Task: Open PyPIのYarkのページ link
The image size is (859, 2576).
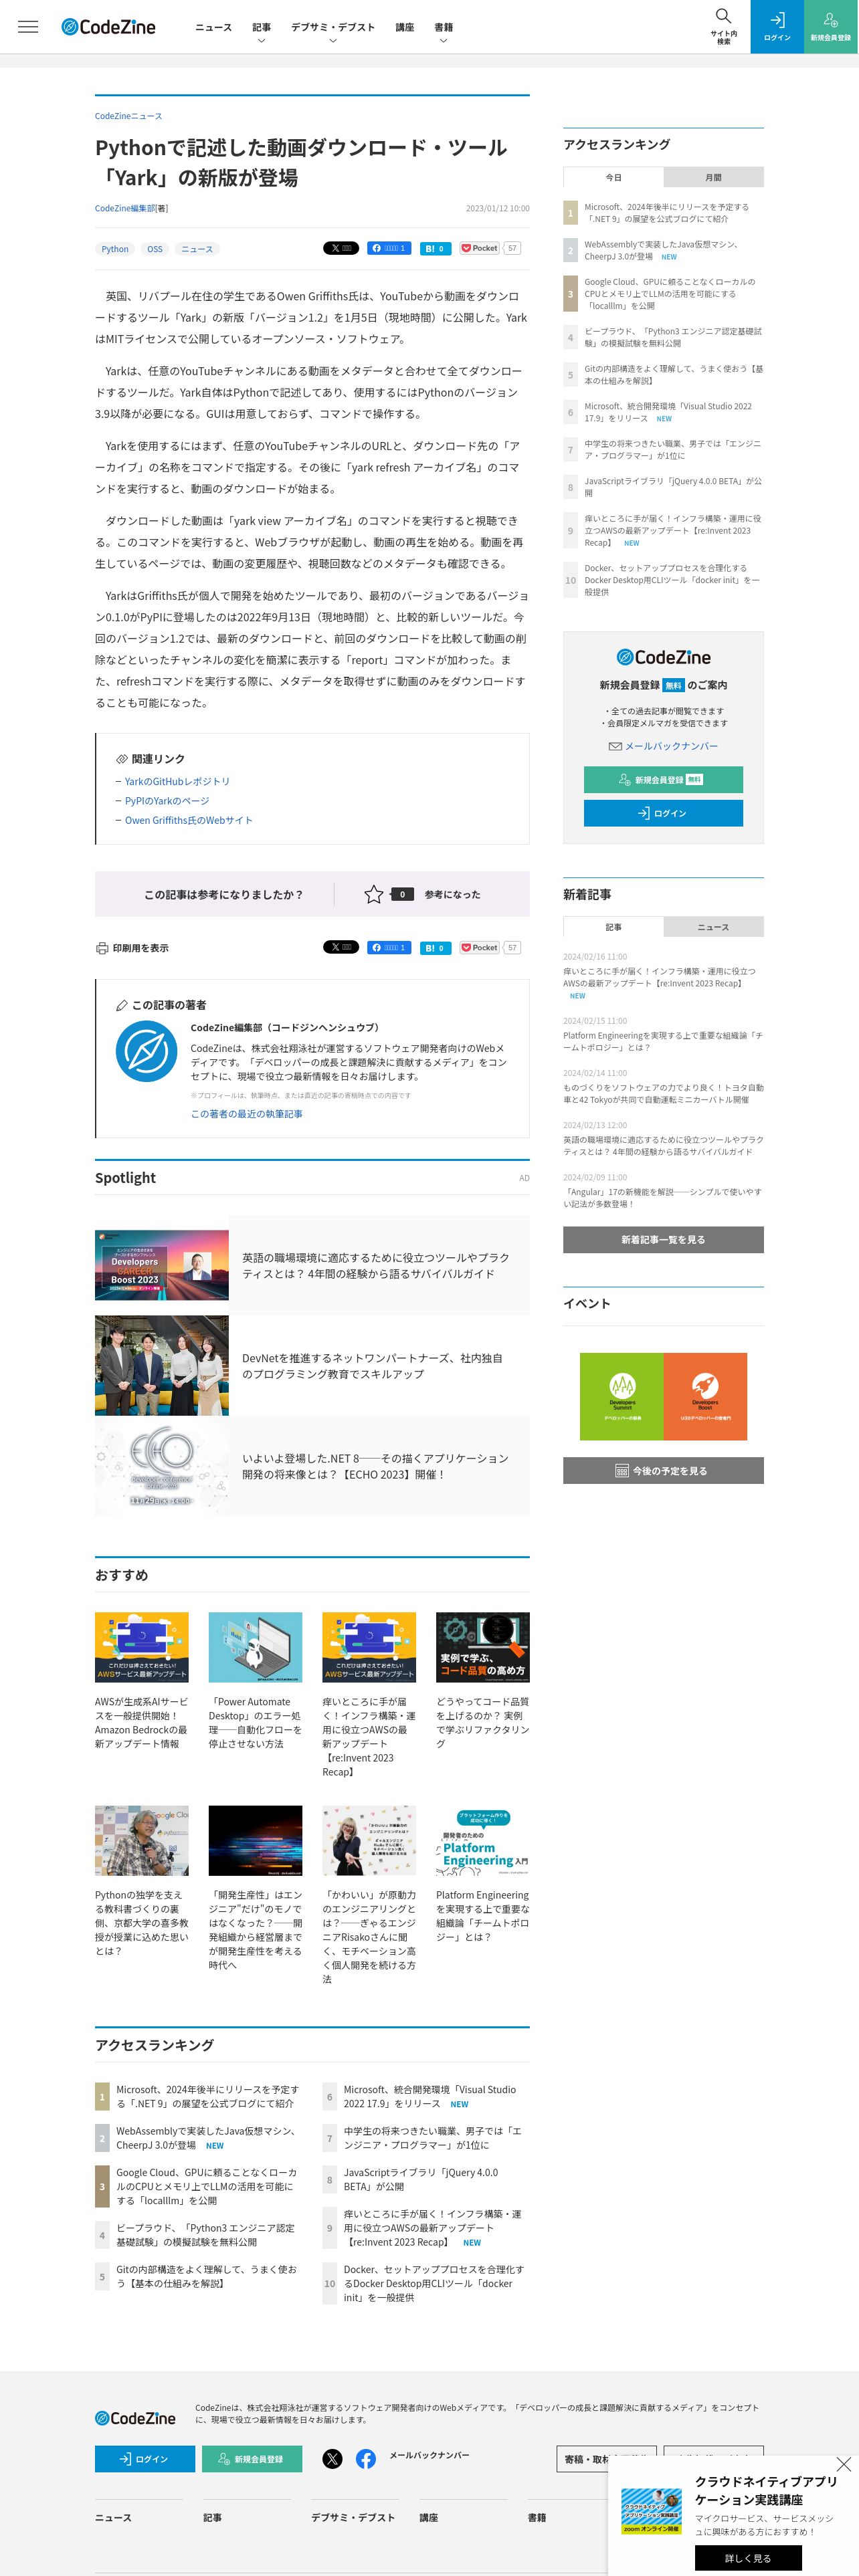Action: (x=167, y=801)
